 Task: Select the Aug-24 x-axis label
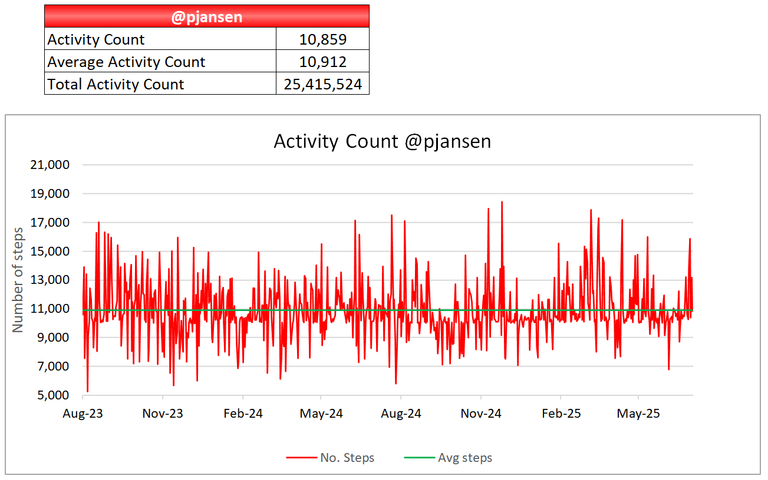tap(401, 413)
